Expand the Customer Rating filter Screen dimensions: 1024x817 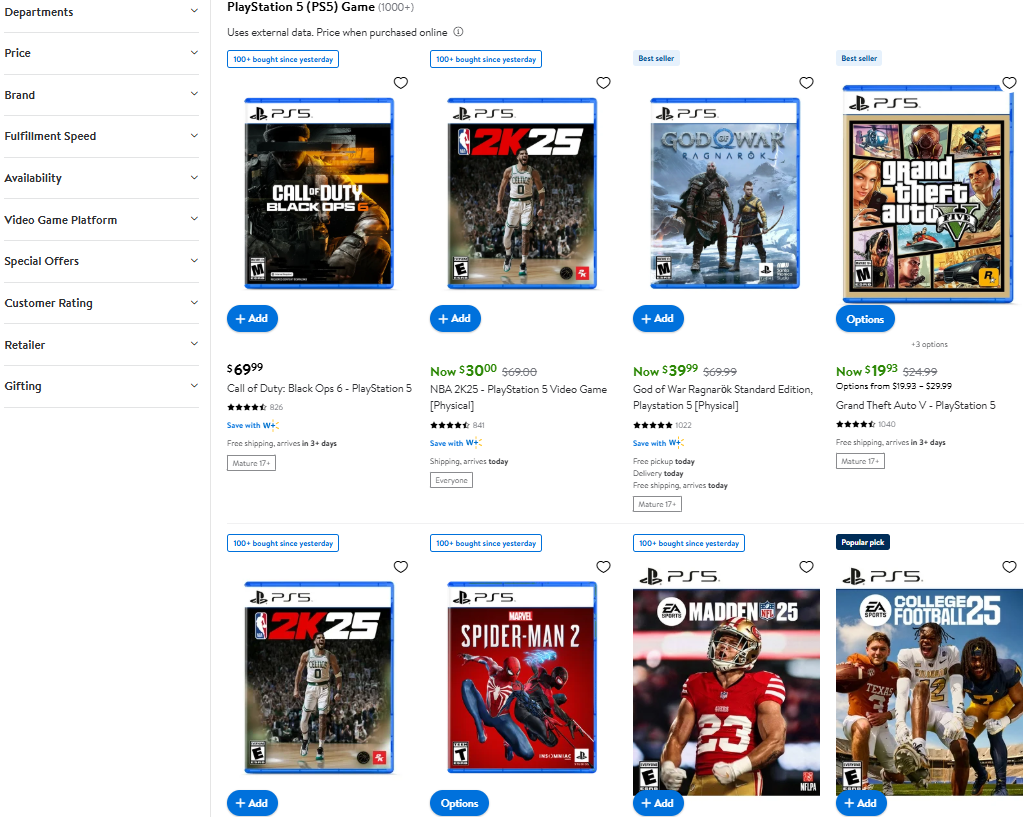point(101,303)
